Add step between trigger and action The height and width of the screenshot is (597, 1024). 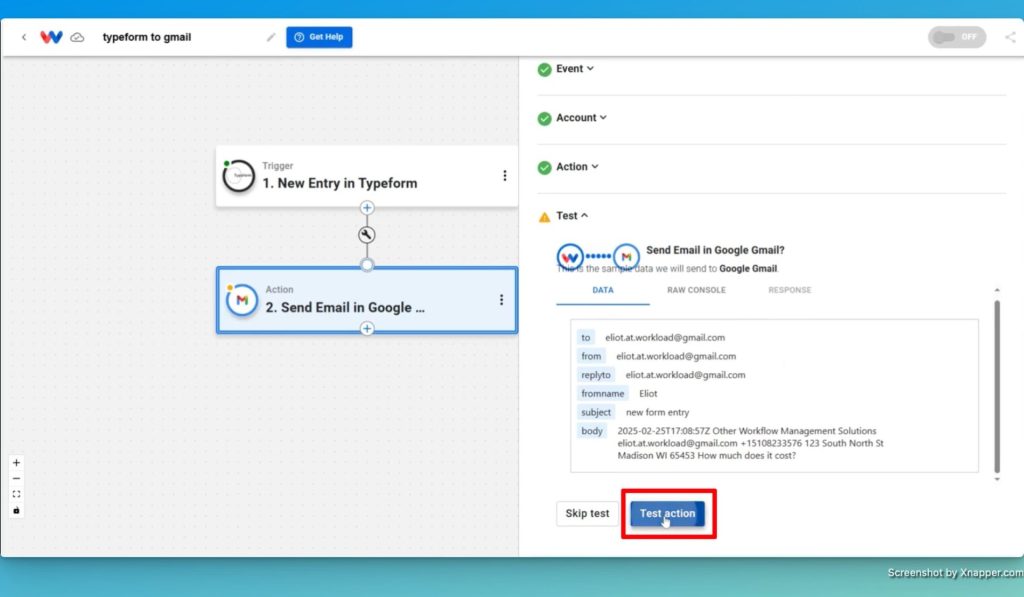coord(367,208)
